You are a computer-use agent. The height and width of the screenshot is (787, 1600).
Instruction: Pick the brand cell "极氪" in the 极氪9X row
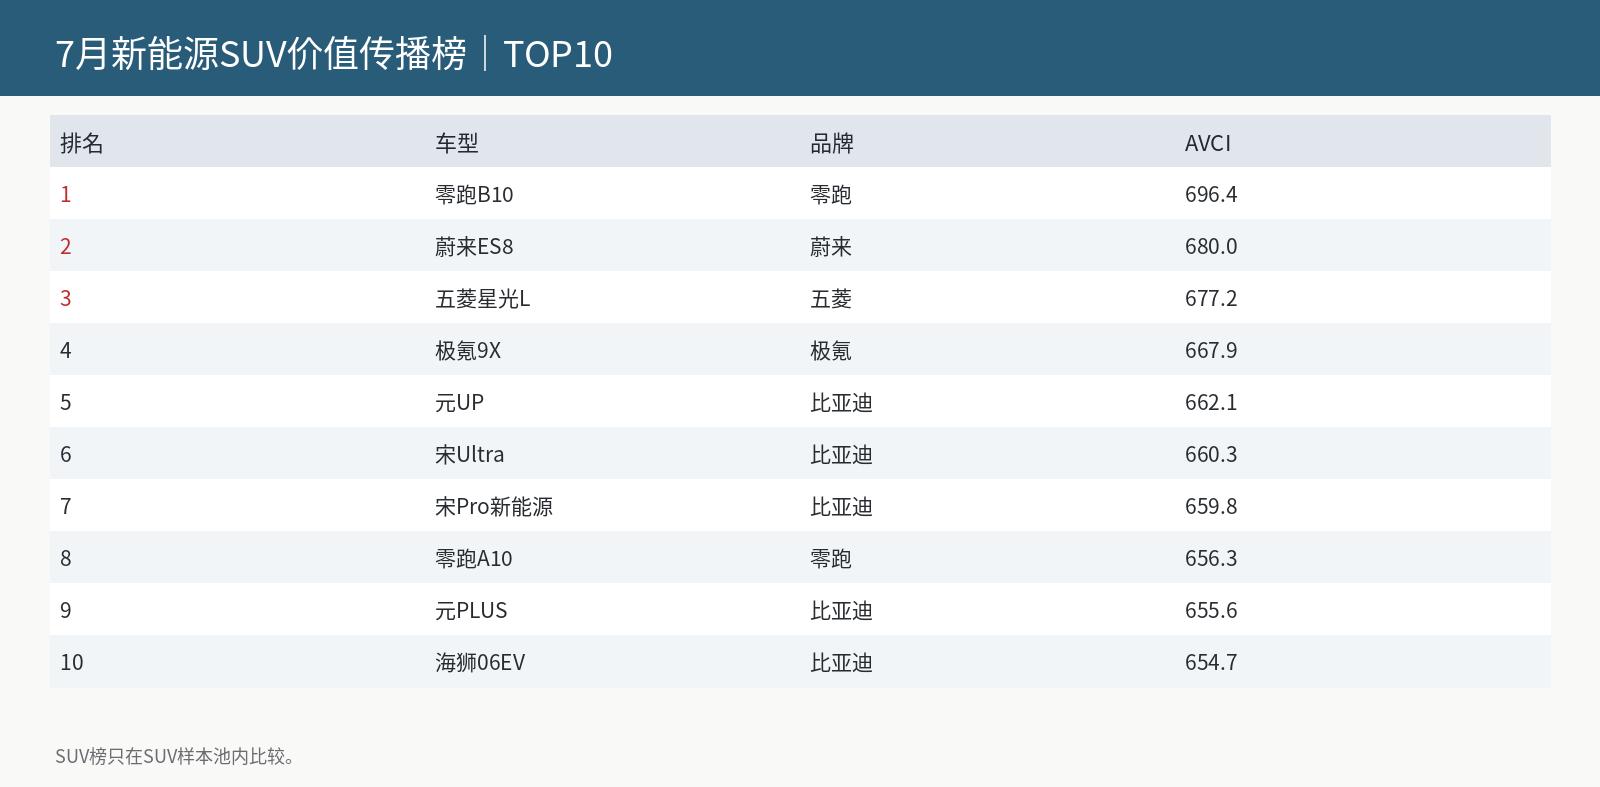click(831, 350)
